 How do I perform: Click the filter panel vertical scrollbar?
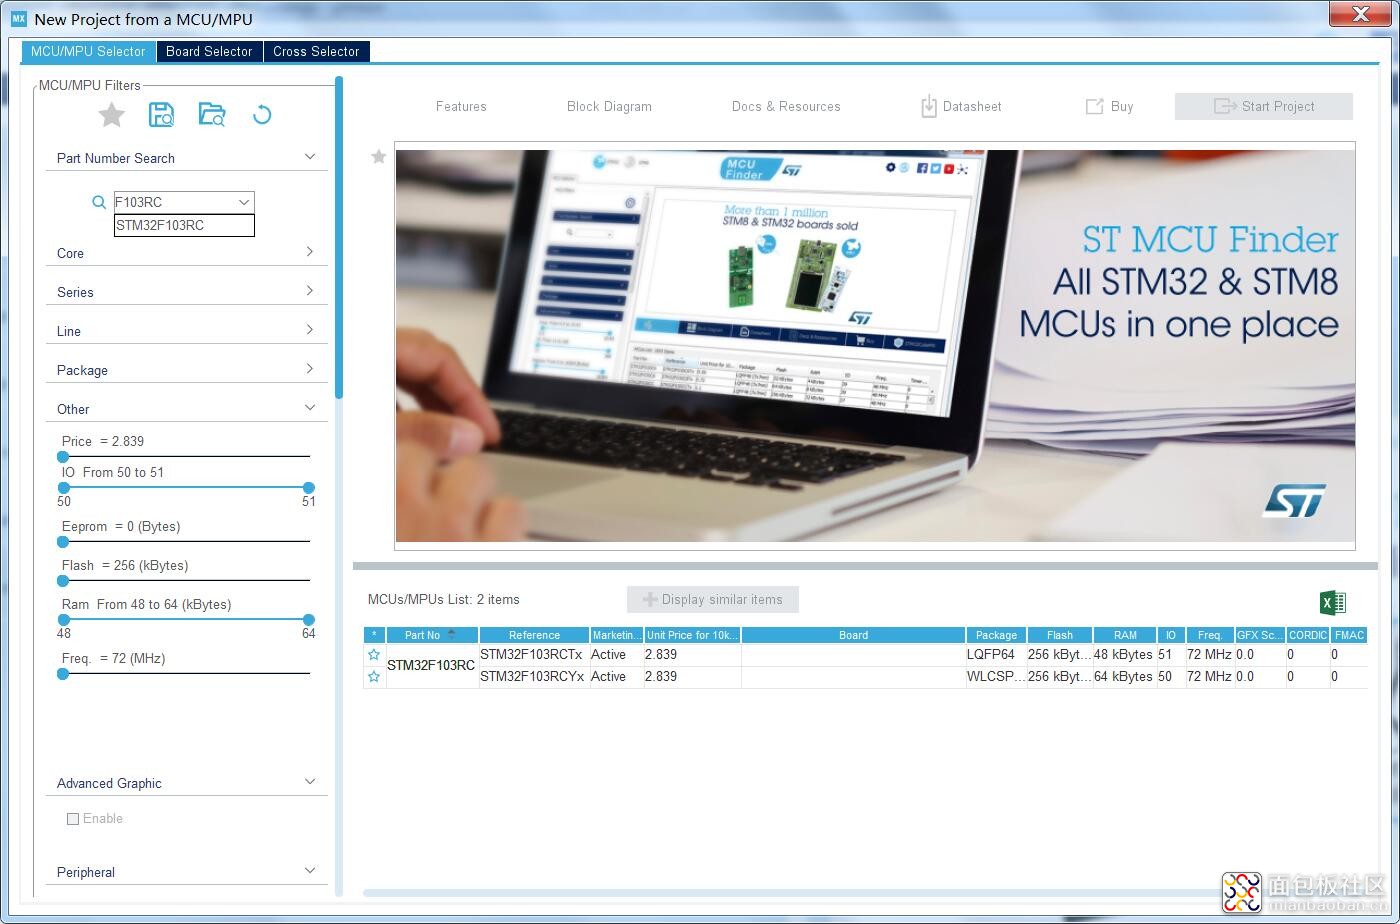[x=339, y=240]
